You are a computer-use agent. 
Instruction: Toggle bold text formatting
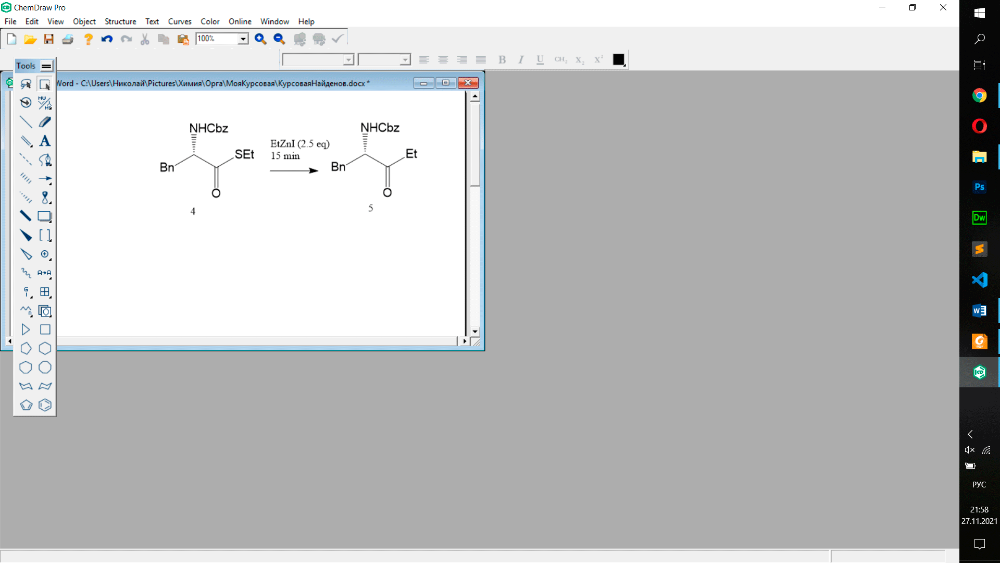tap(502, 60)
